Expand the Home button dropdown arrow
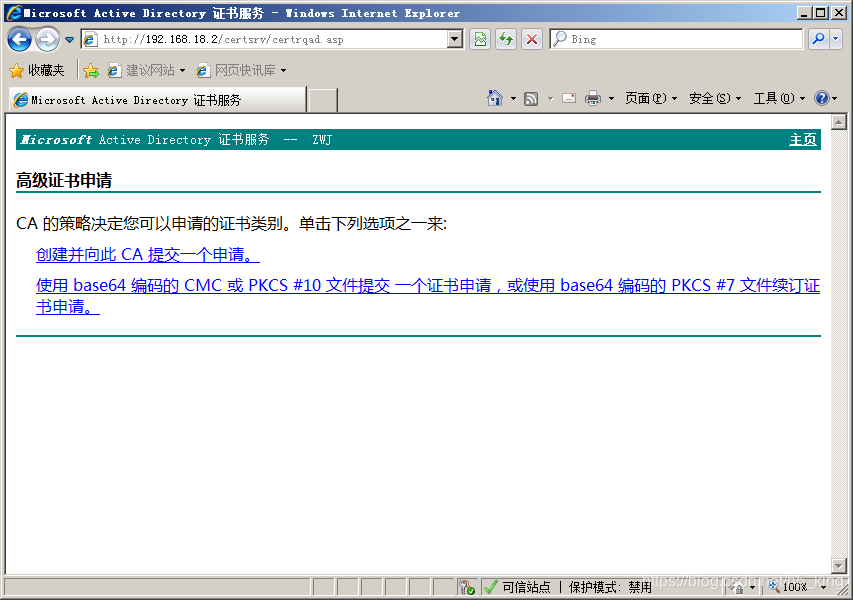This screenshot has width=853, height=600. point(513,99)
